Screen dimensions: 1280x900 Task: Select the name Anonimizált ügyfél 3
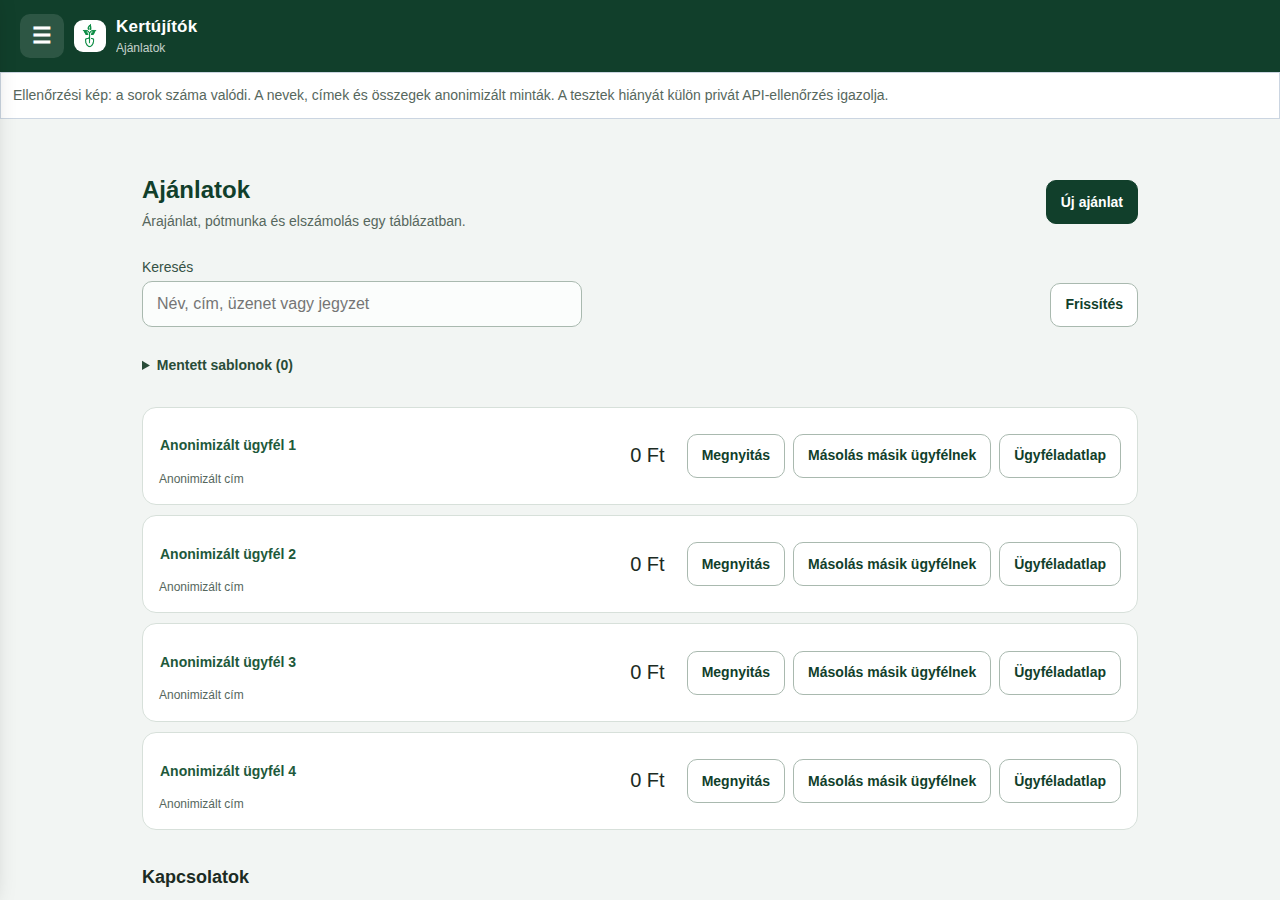pos(228,662)
